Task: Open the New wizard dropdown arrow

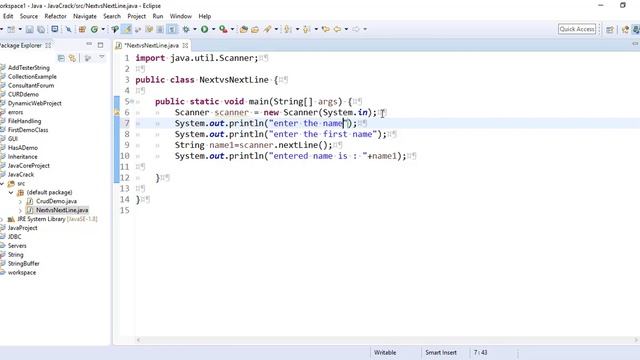Action: (20, 29)
